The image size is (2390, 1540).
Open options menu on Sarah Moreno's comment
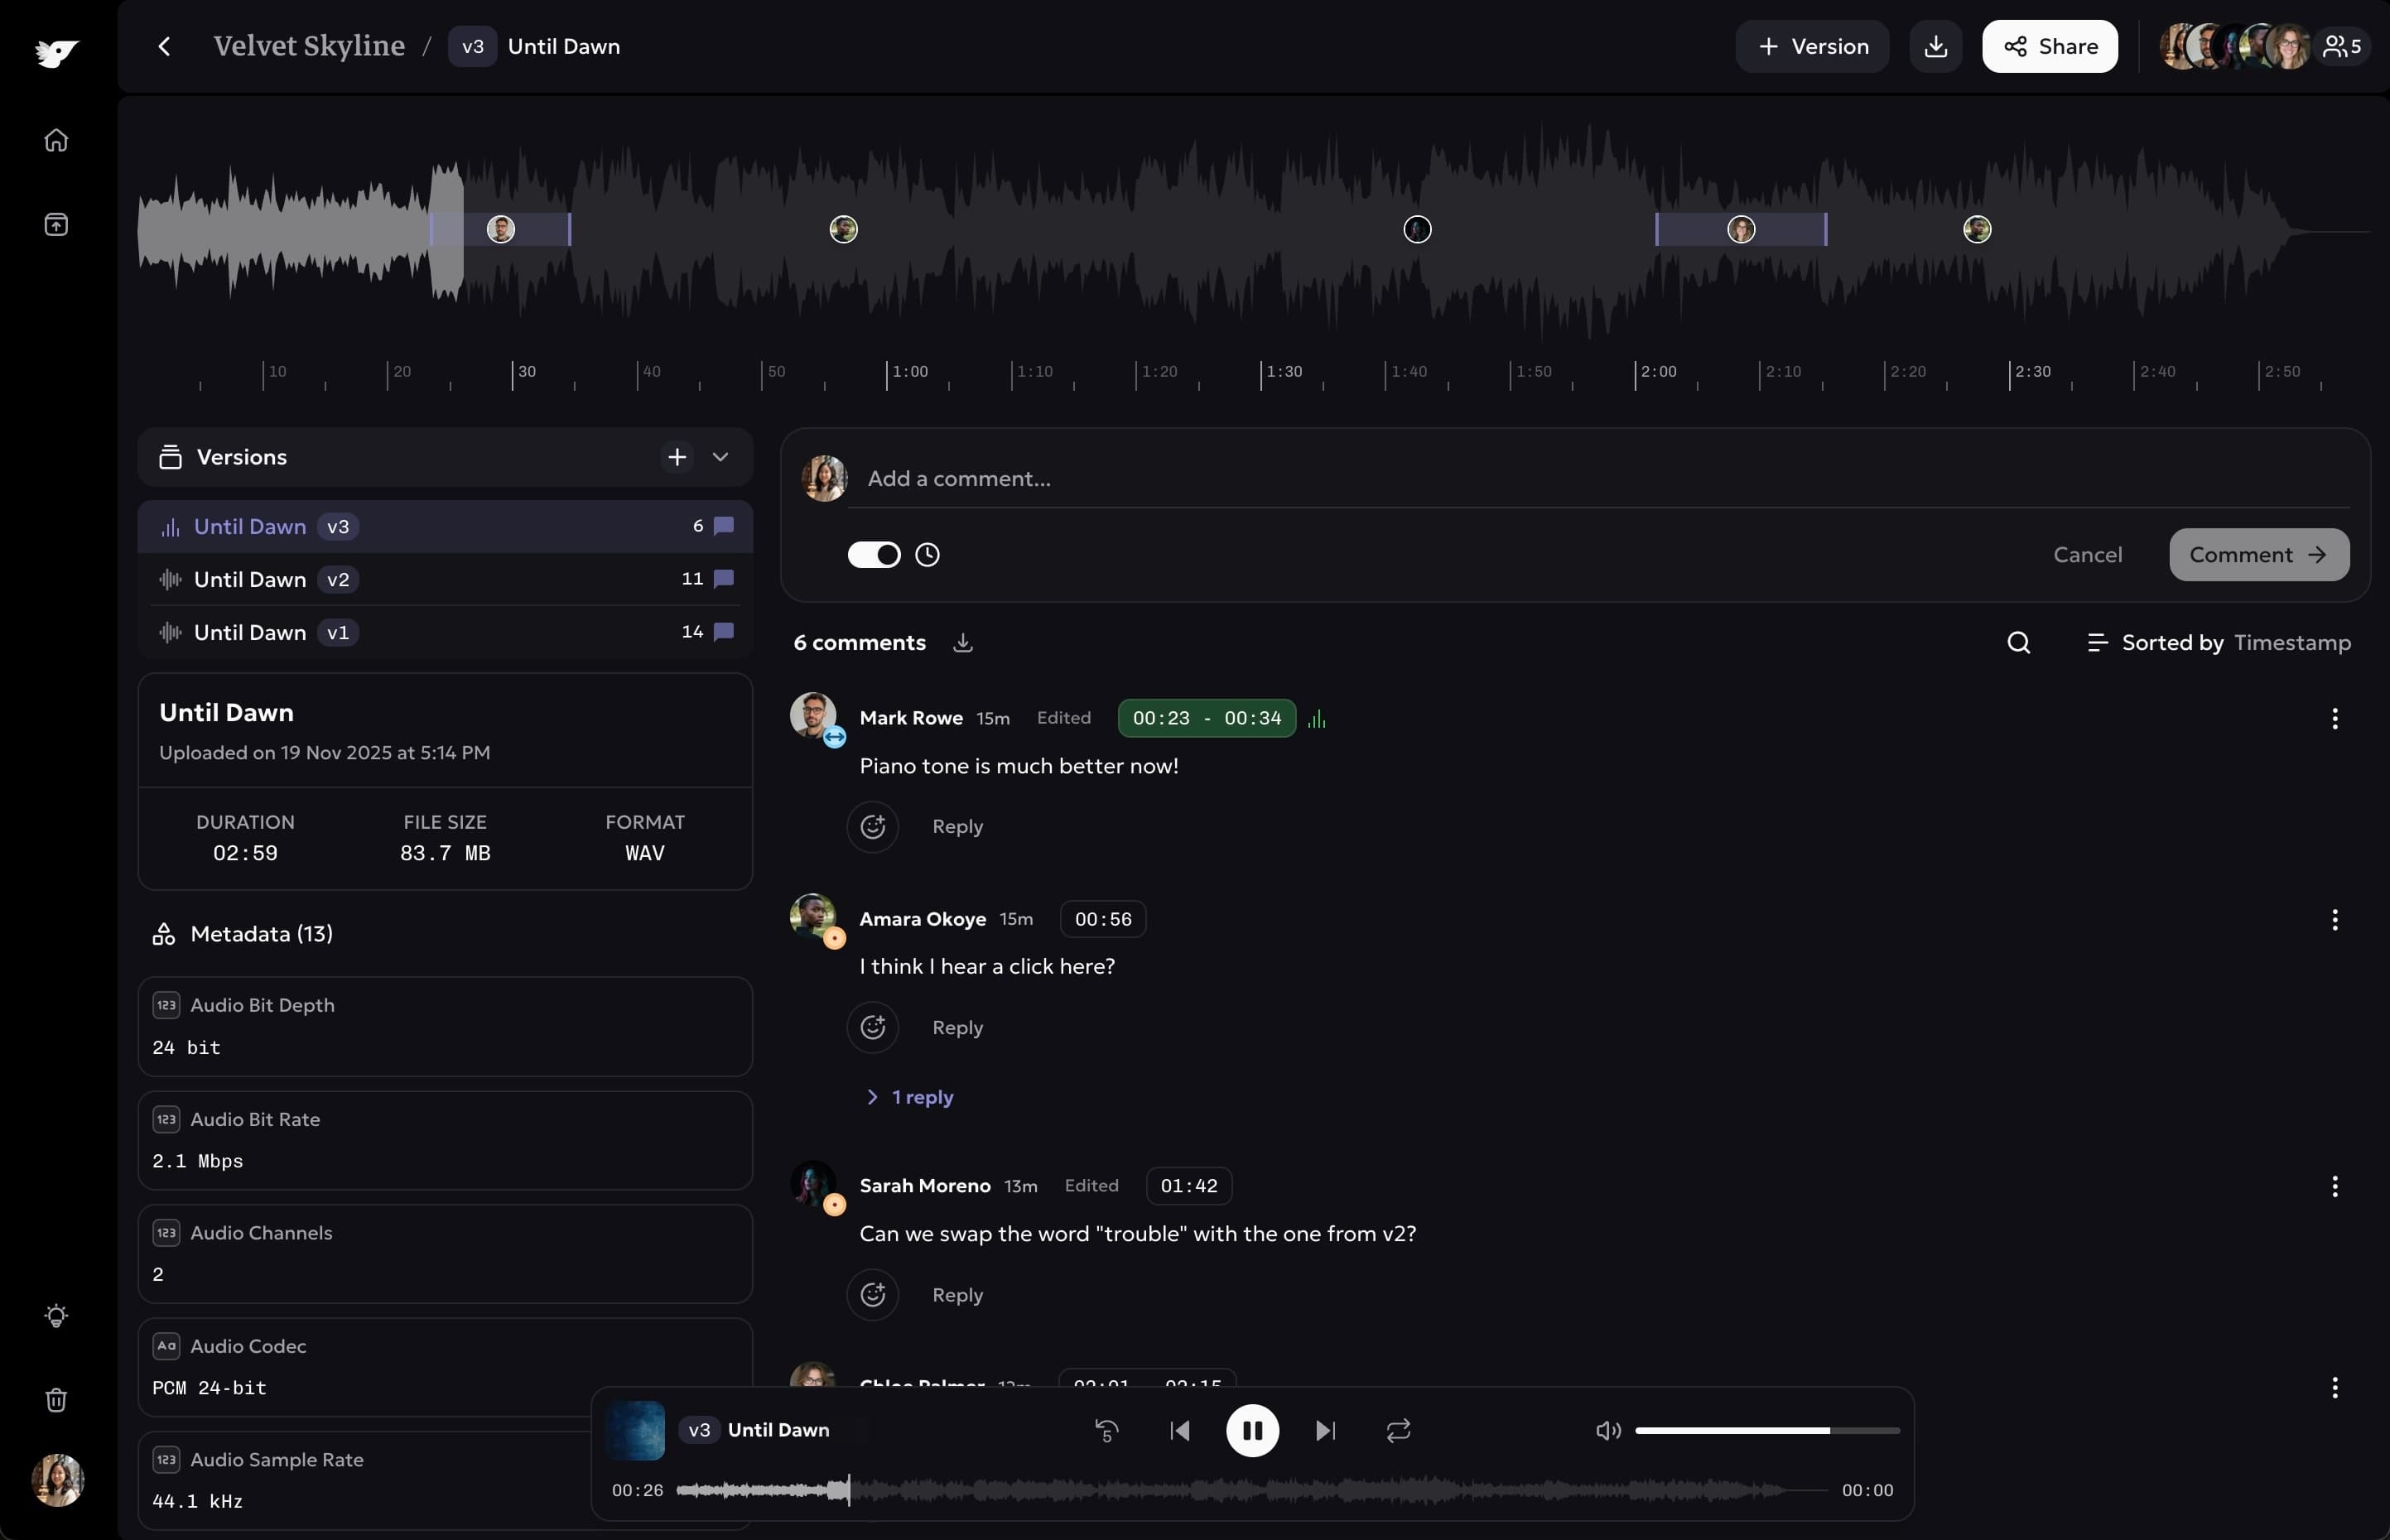[x=2334, y=1187]
